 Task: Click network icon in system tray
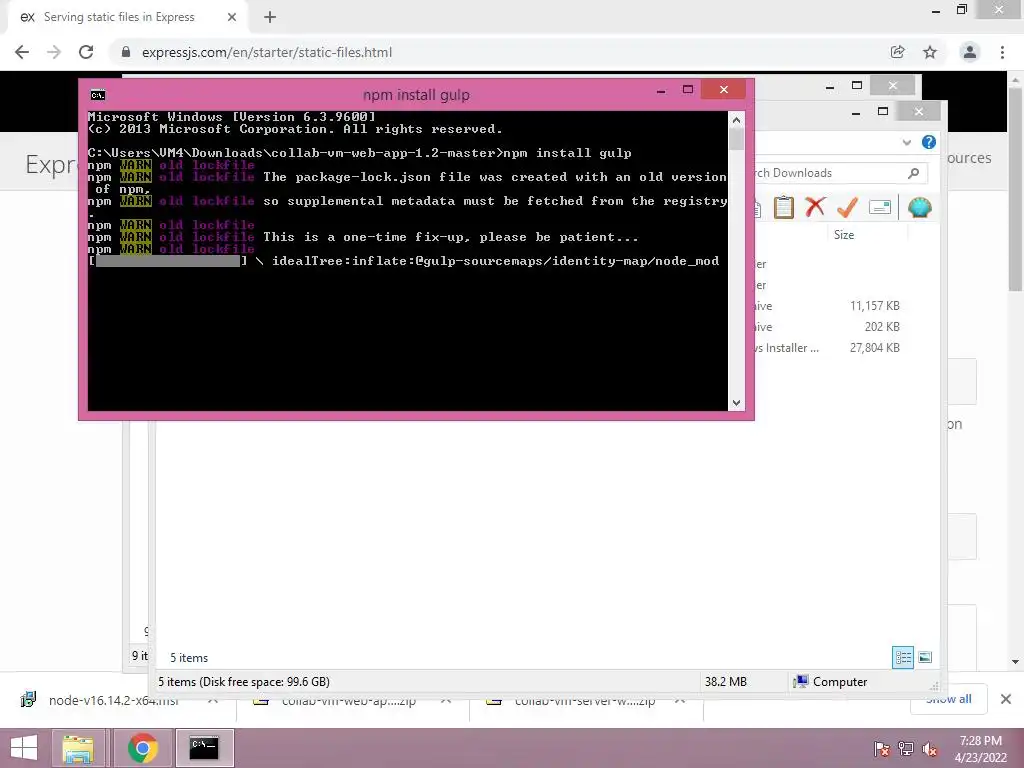[906, 749]
